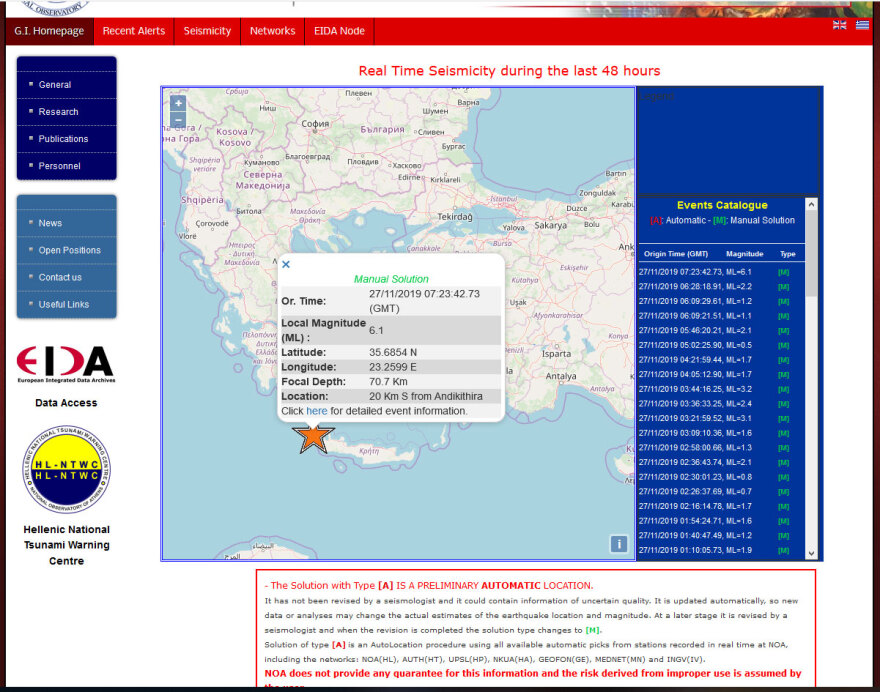The width and height of the screenshot is (880, 692).
Task: Open the Recent Alerts tab
Action: pos(133,31)
